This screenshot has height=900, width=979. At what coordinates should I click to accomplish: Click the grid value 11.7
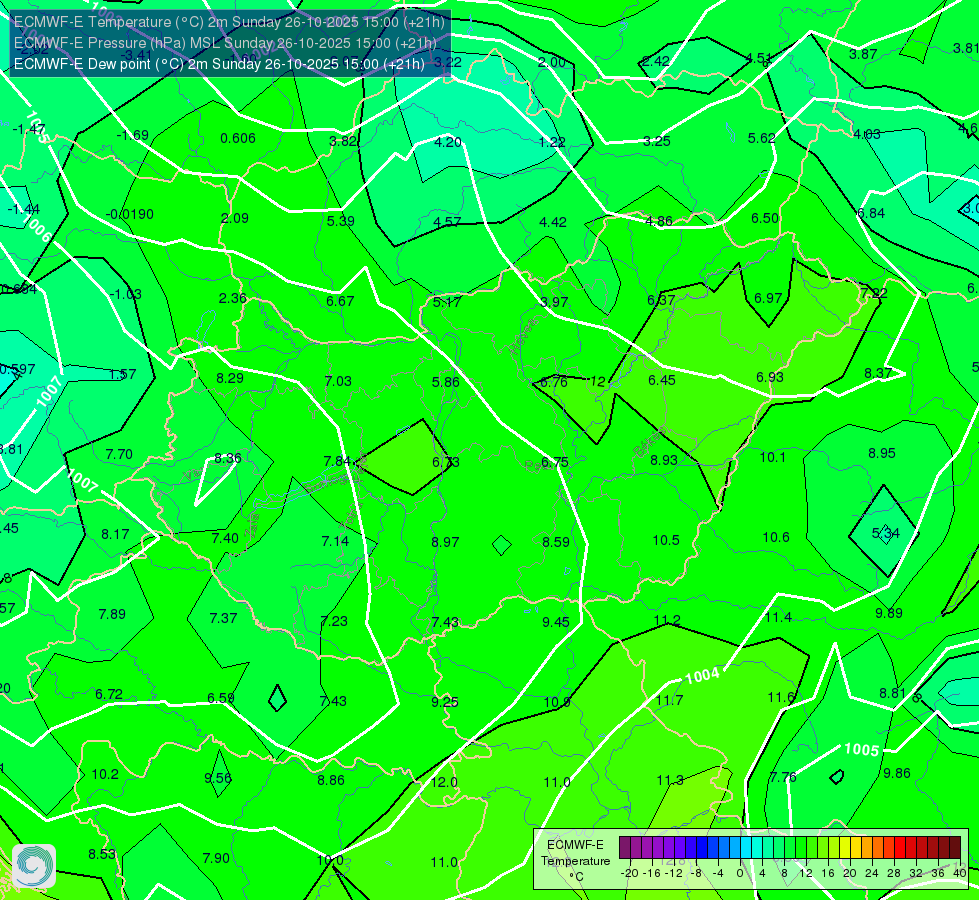coord(669,700)
